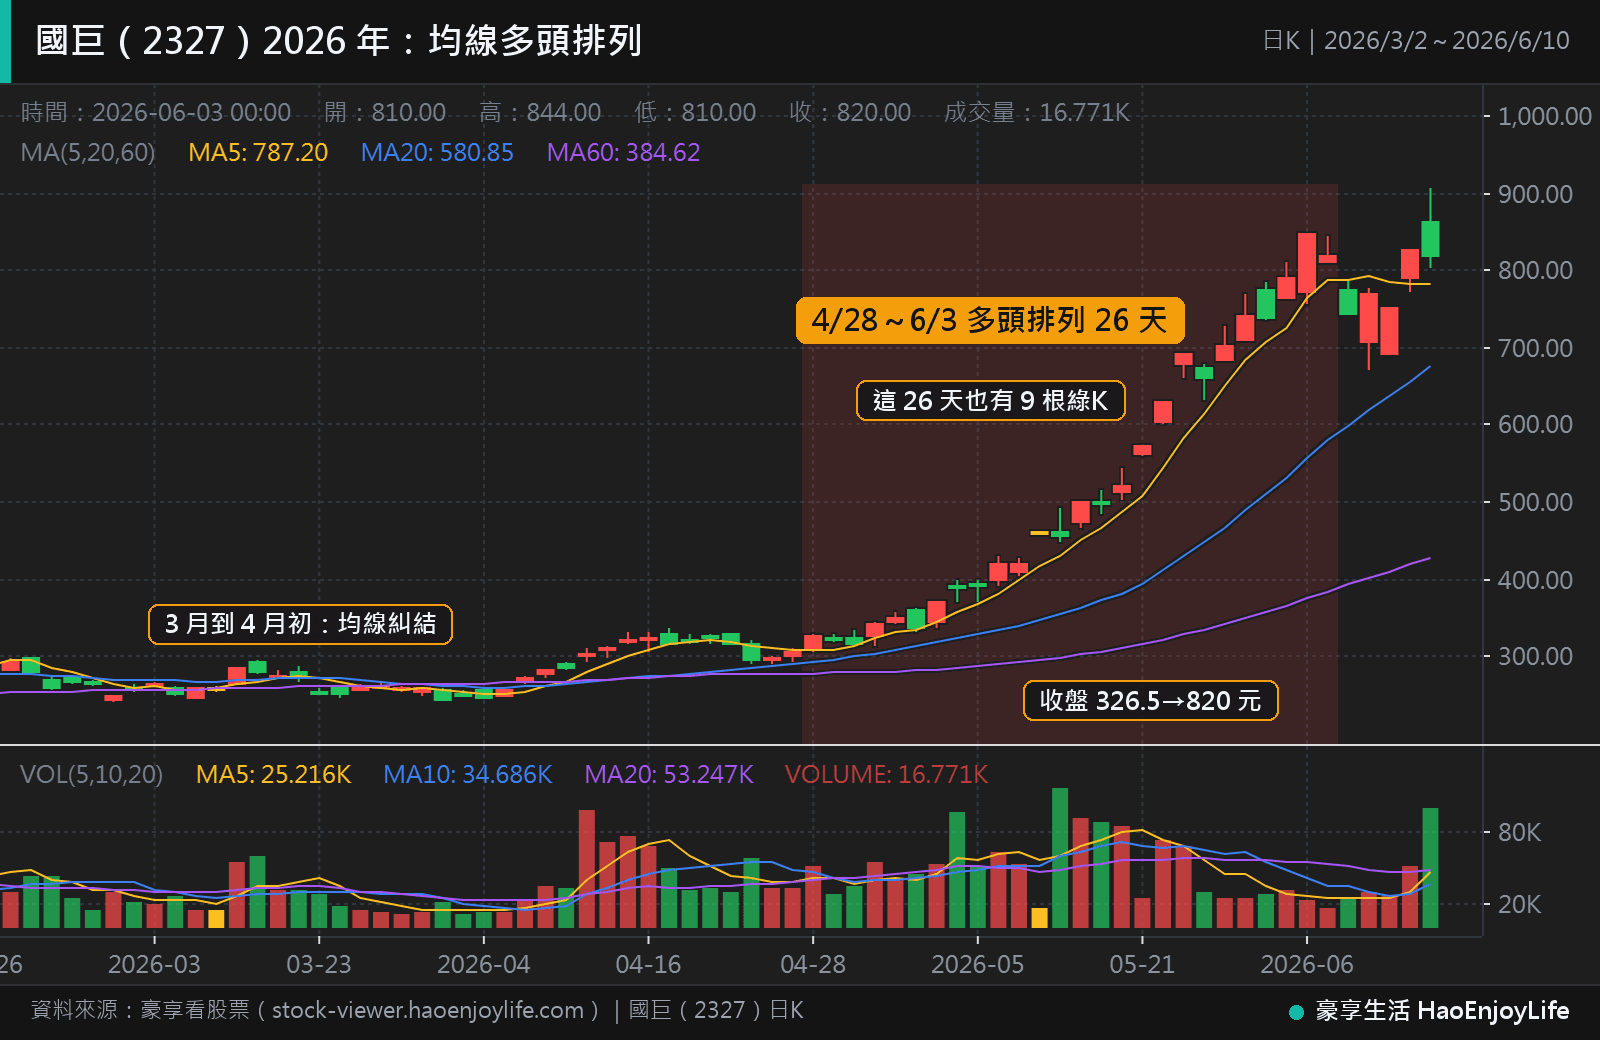The image size is (1600, 1040).
Task: Click the MA60: 384.62 legend value
Action: tap(623, 153)
